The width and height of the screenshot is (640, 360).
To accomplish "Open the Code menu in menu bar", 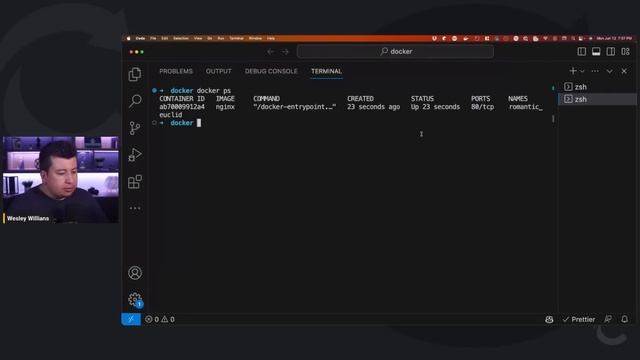I will [140, 38].
